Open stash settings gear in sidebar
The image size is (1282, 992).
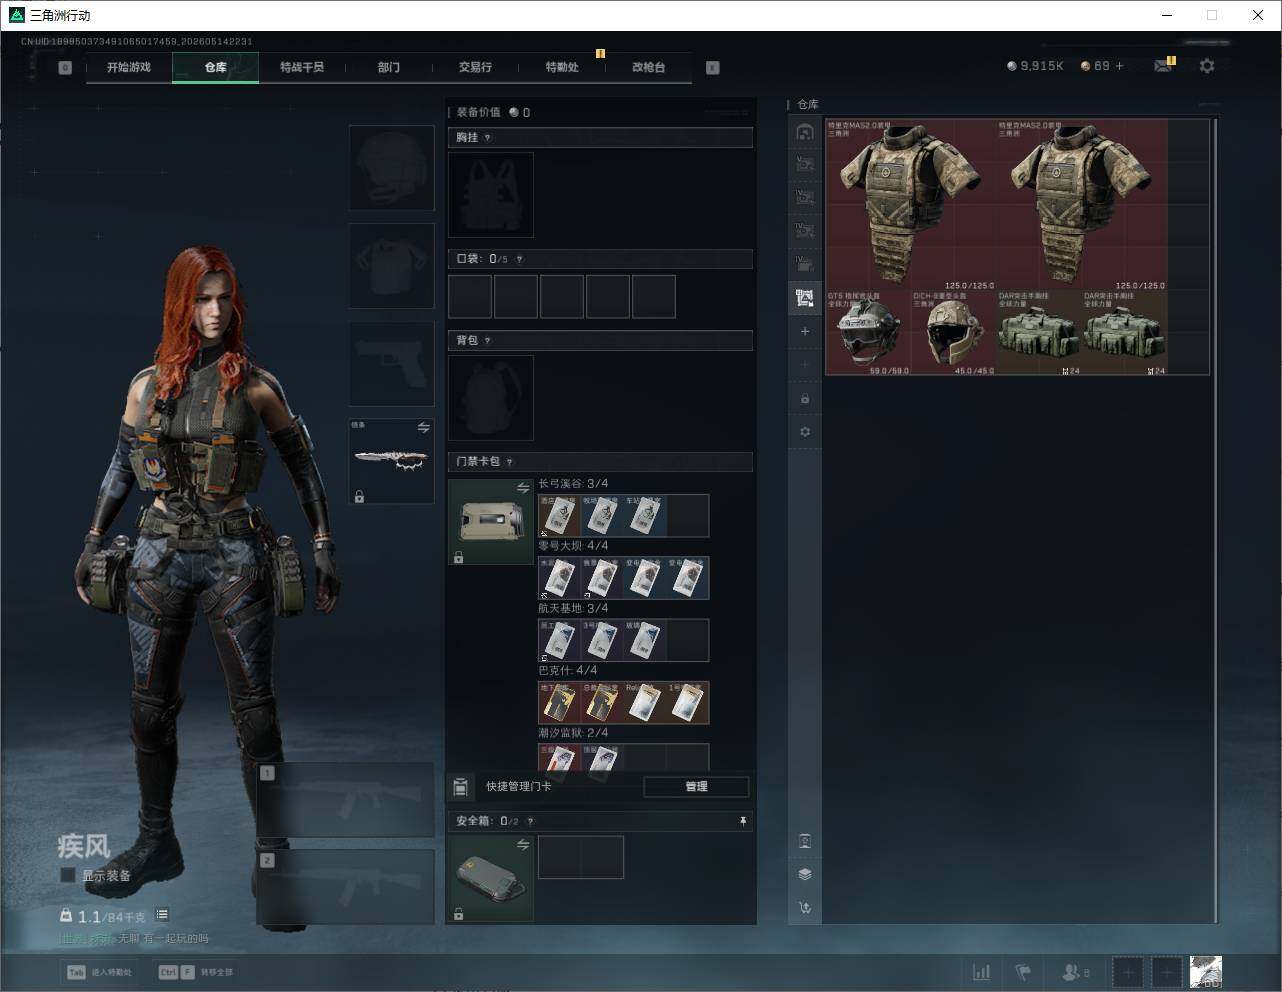click(805, 432)
